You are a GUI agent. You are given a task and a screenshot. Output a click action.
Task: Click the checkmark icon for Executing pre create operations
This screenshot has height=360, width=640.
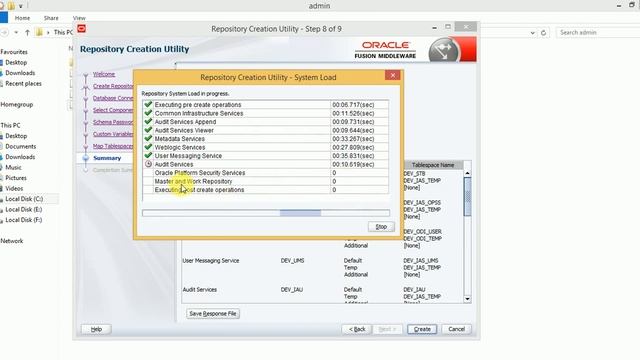148,104
